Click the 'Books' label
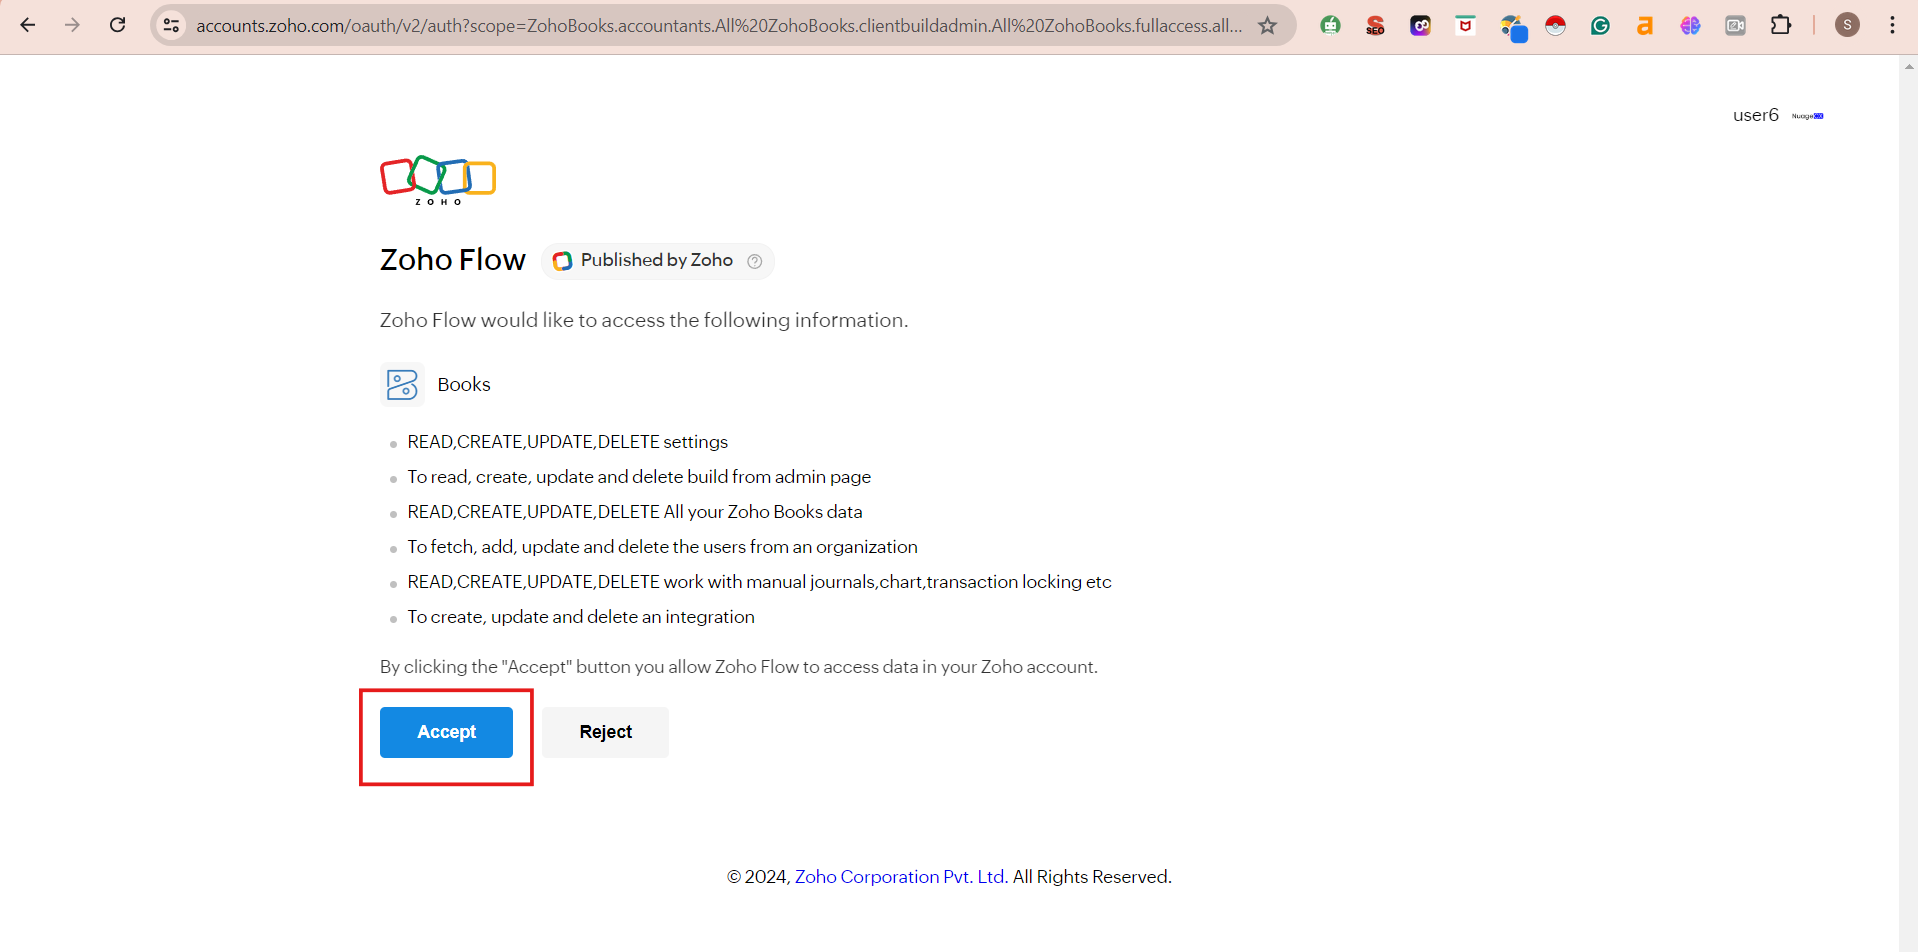Screen dimensions: 1918x952 click(464, 385)
